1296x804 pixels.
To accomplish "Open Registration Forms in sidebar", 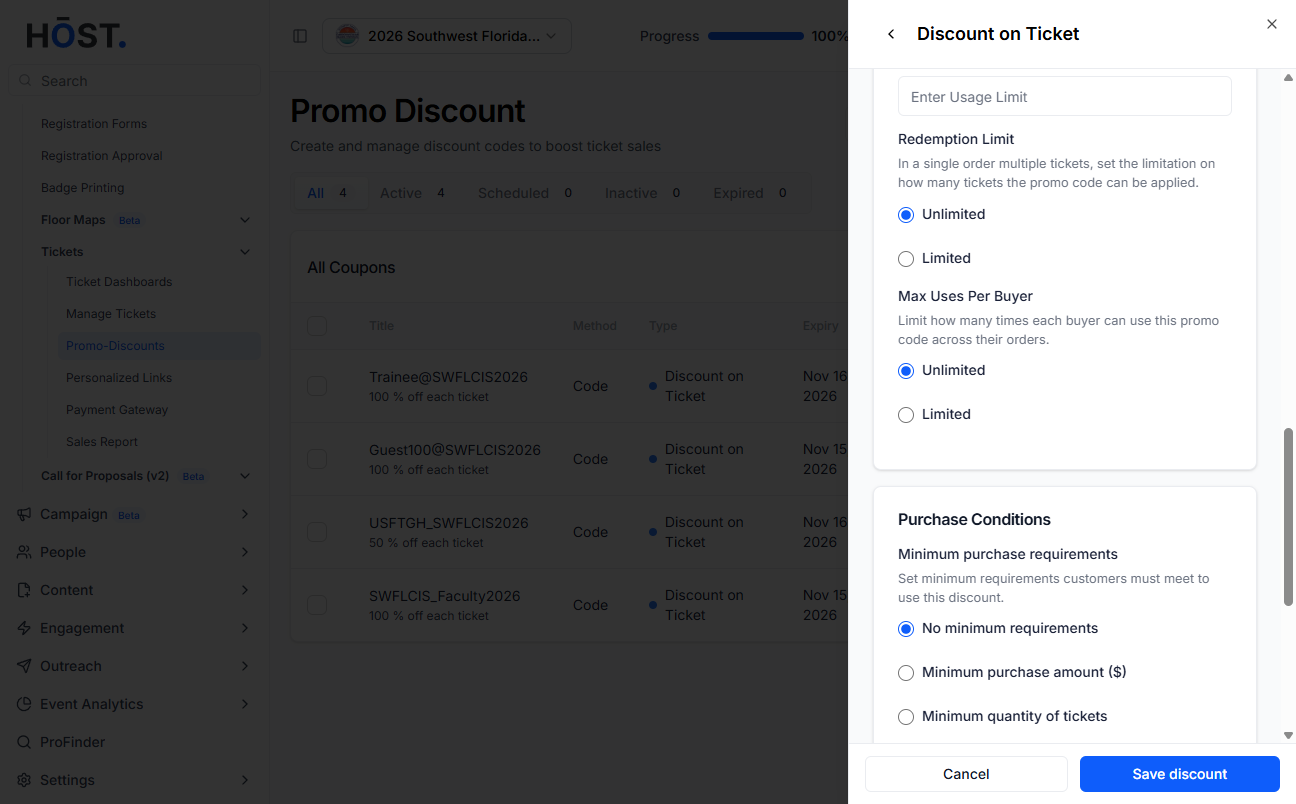I will click(x=94, y=124).
